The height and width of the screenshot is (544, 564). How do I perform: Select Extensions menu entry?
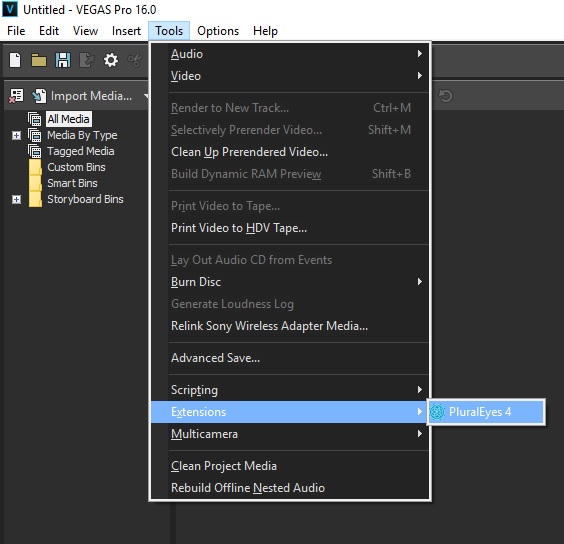290,412
